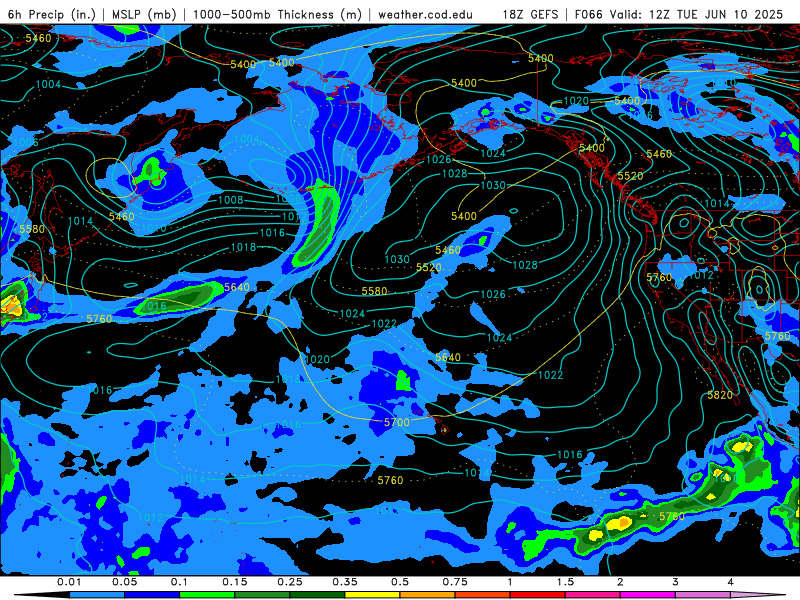Click the legend value label '3'
Image resolution: width=800 pixels, height=600 pixels.
tap(676, 582)
